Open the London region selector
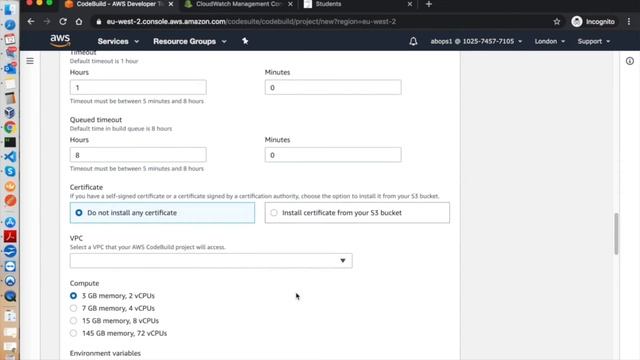 click(x=550, y=41)
